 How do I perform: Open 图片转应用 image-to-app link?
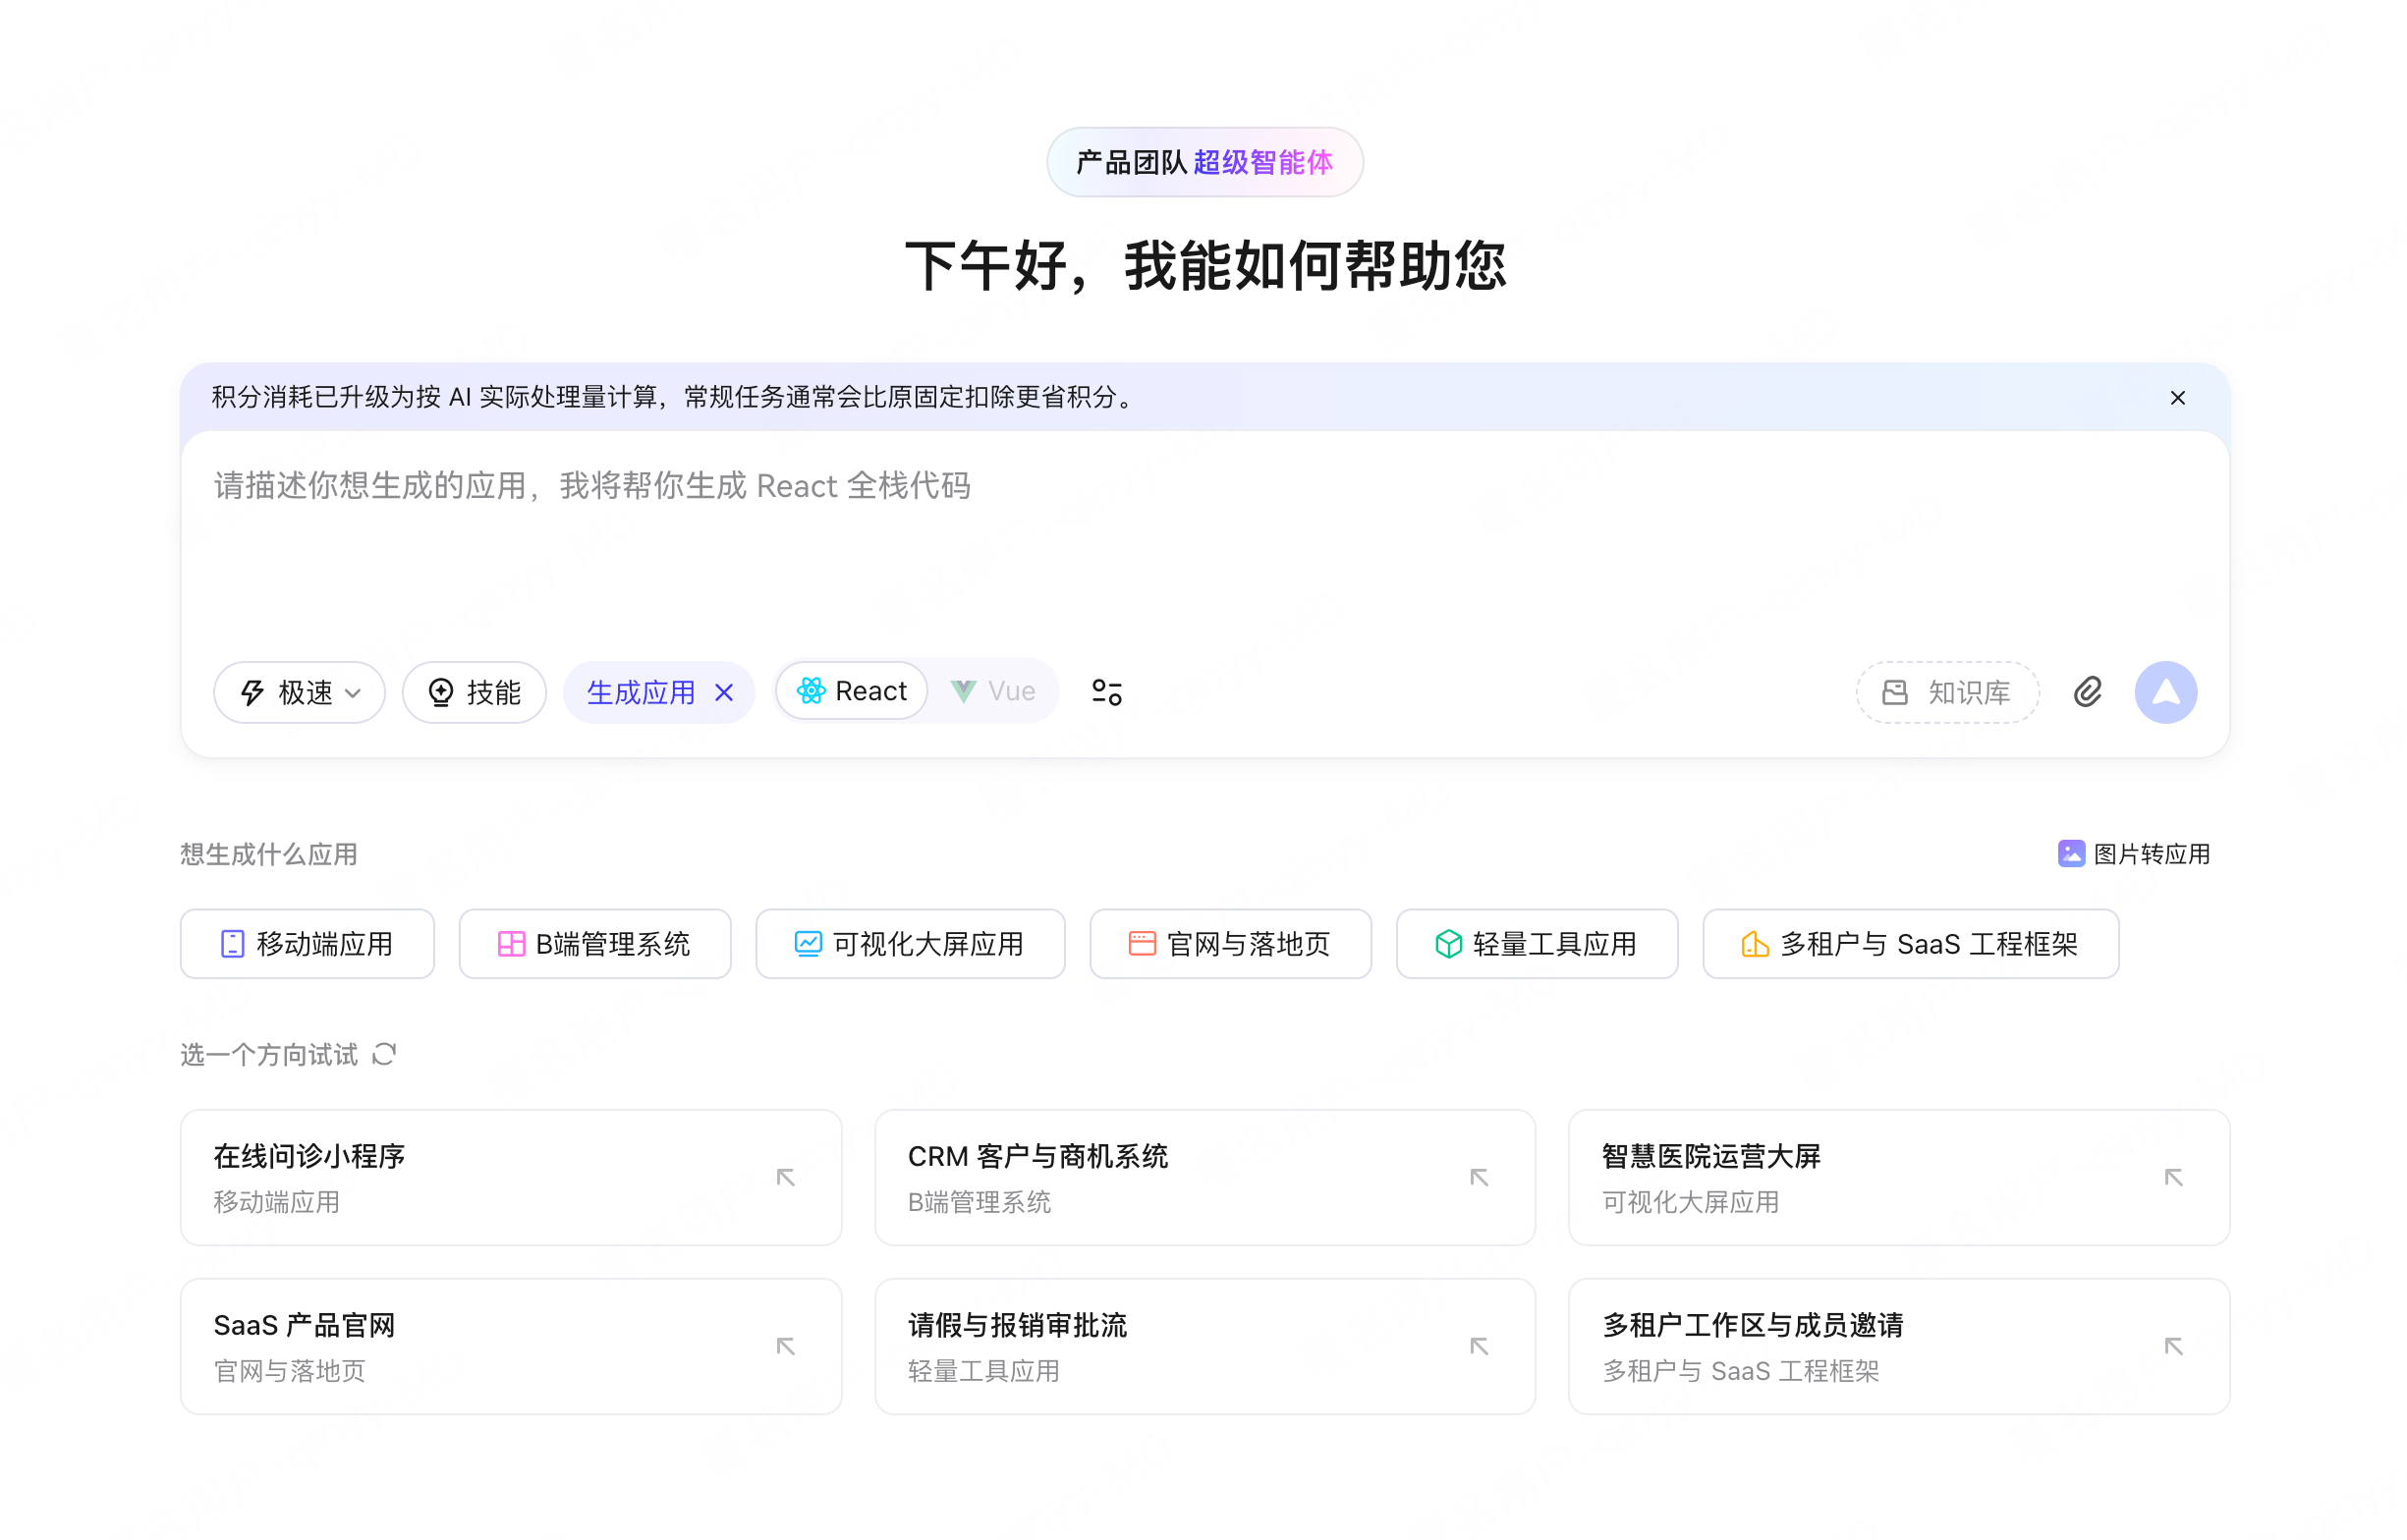[x=2133, y=854]
